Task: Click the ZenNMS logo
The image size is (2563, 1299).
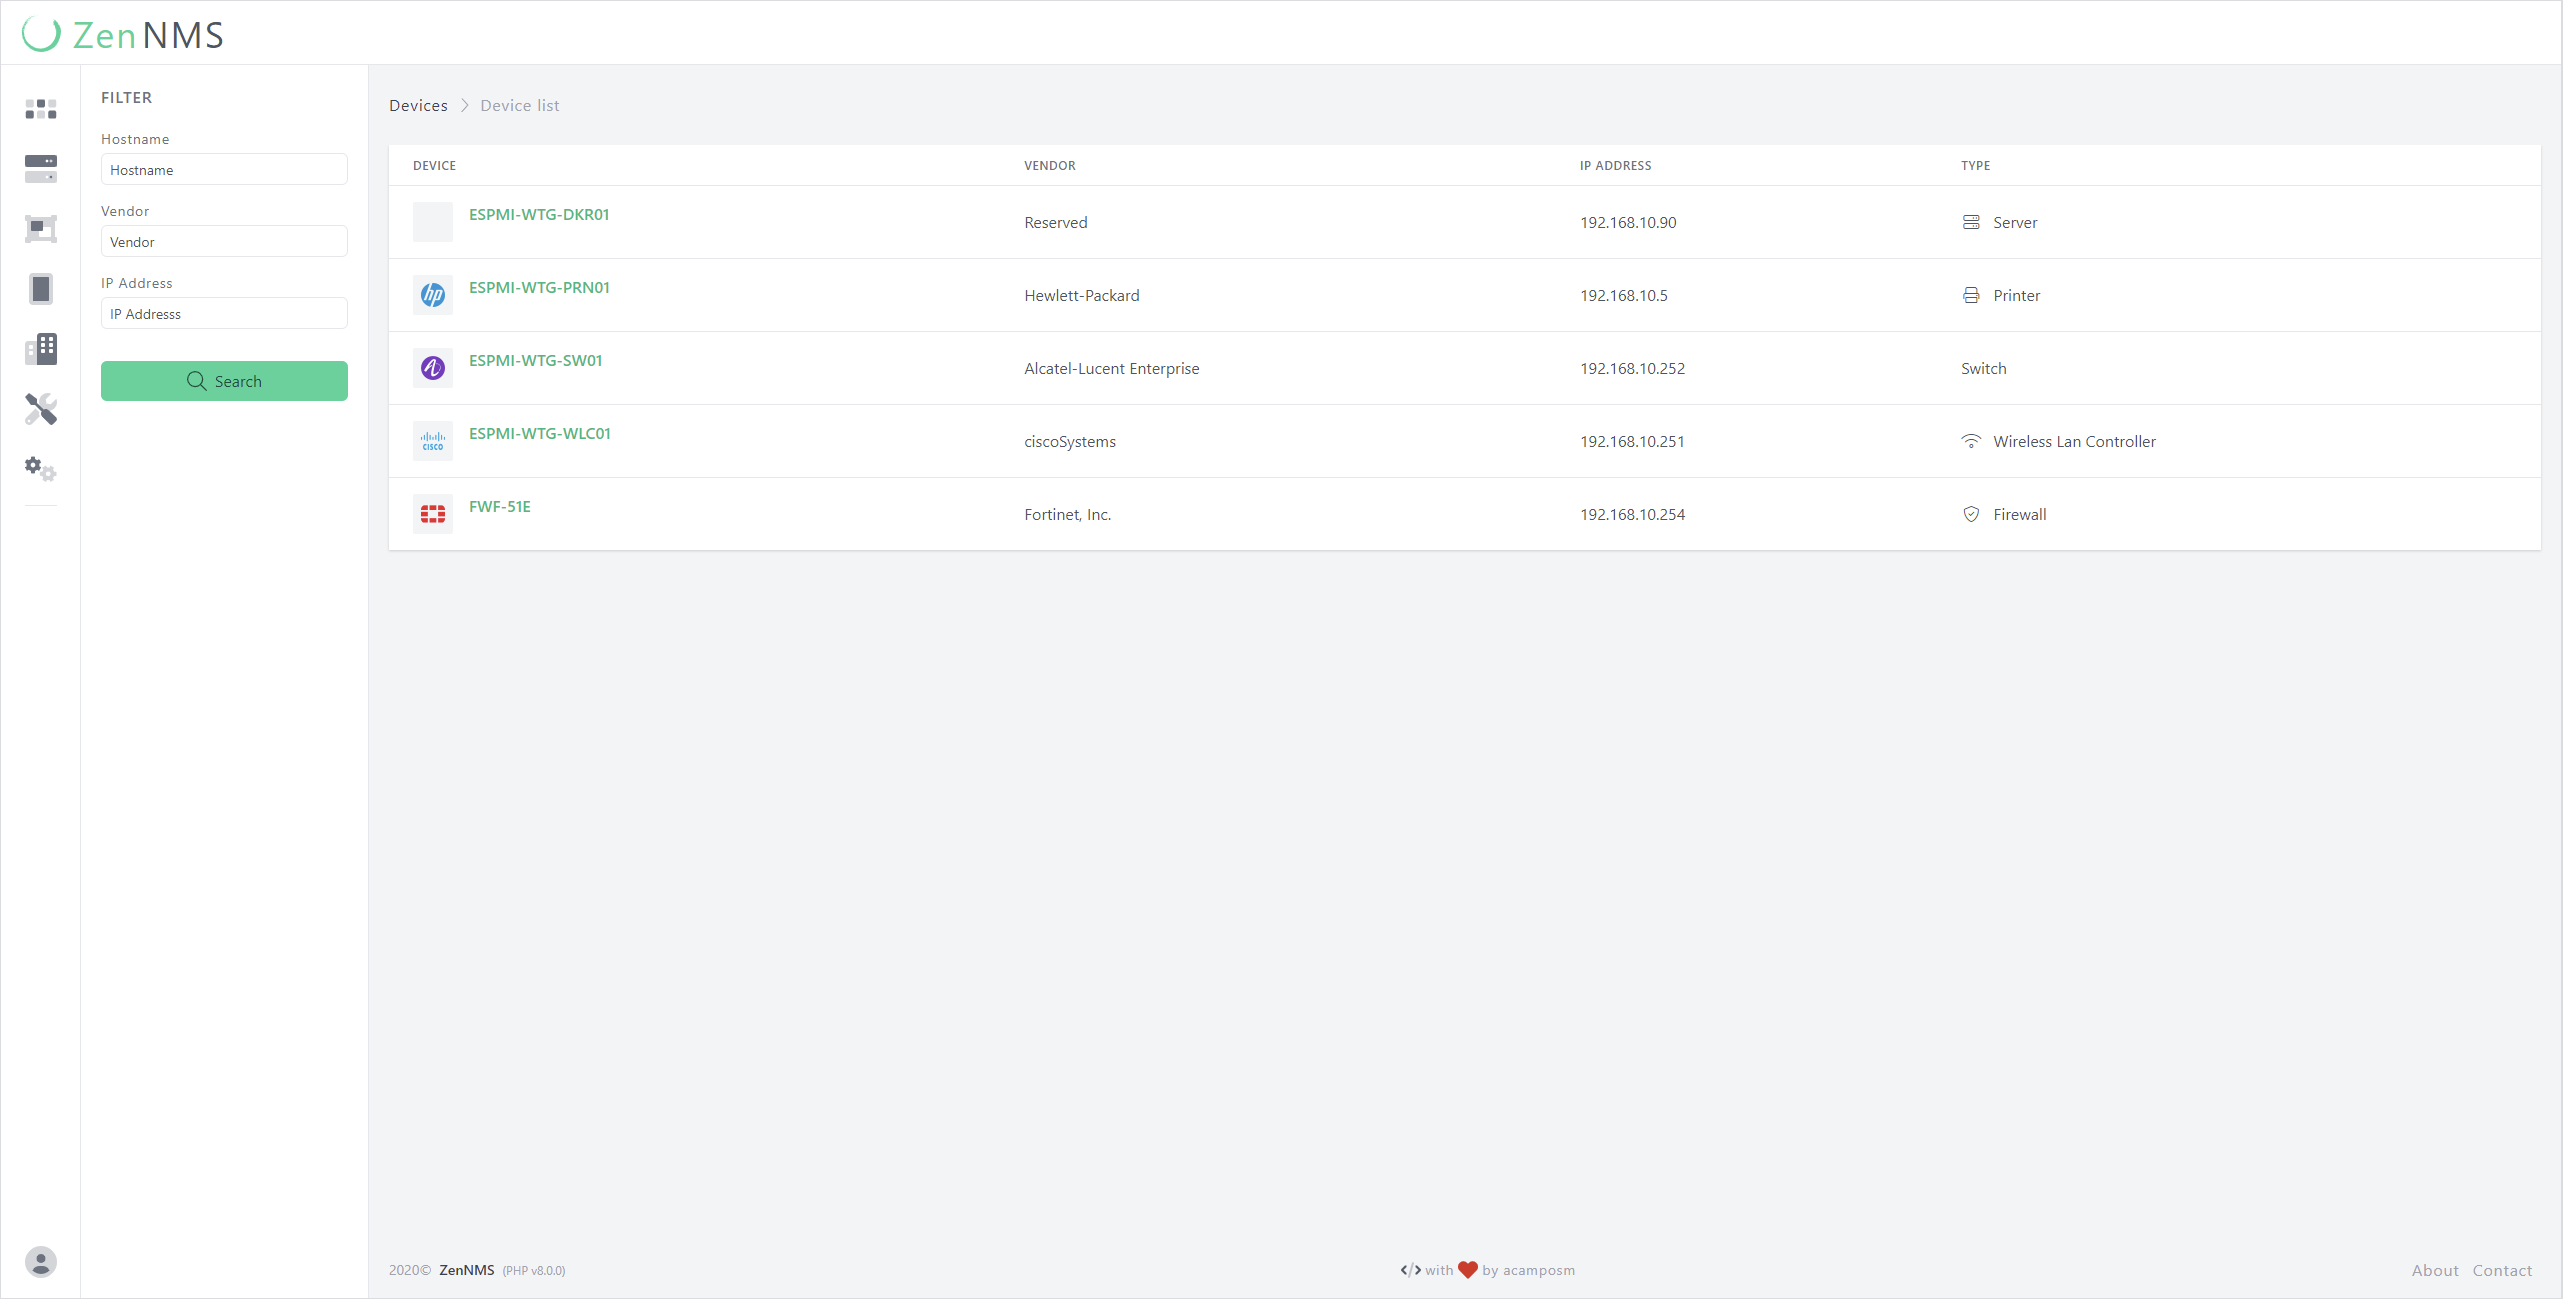Action: pyautogui.click(x=123, y=35)
